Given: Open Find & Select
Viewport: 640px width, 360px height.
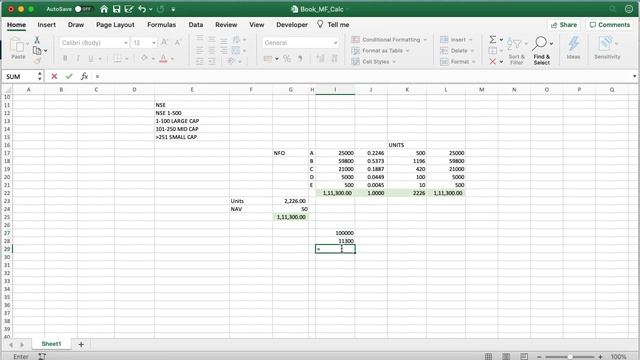Looking at the screenshot, I should [x=542, y=51].
